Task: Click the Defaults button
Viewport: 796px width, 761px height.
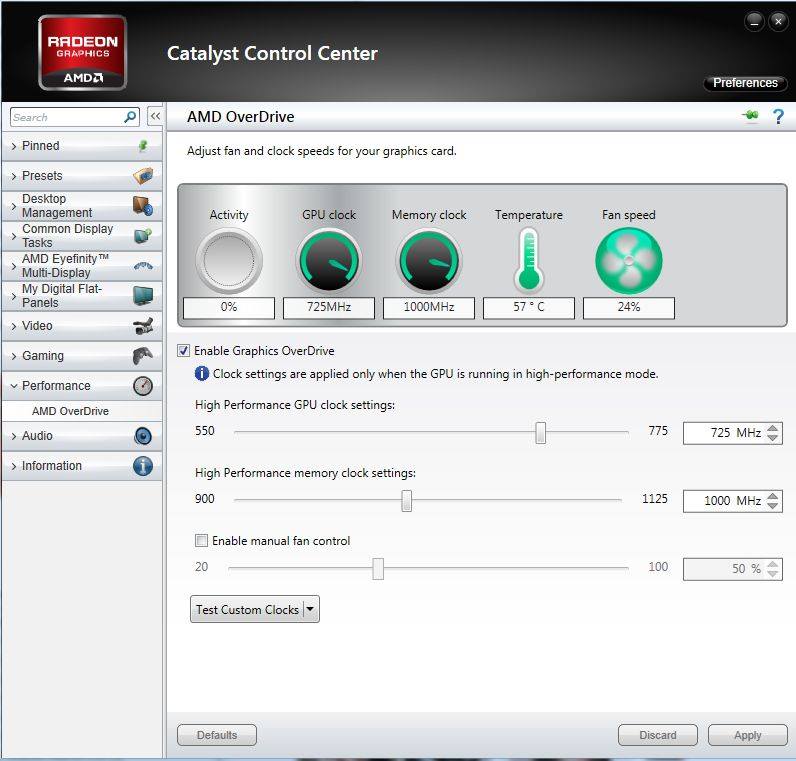Action: (x=217, y=735)
